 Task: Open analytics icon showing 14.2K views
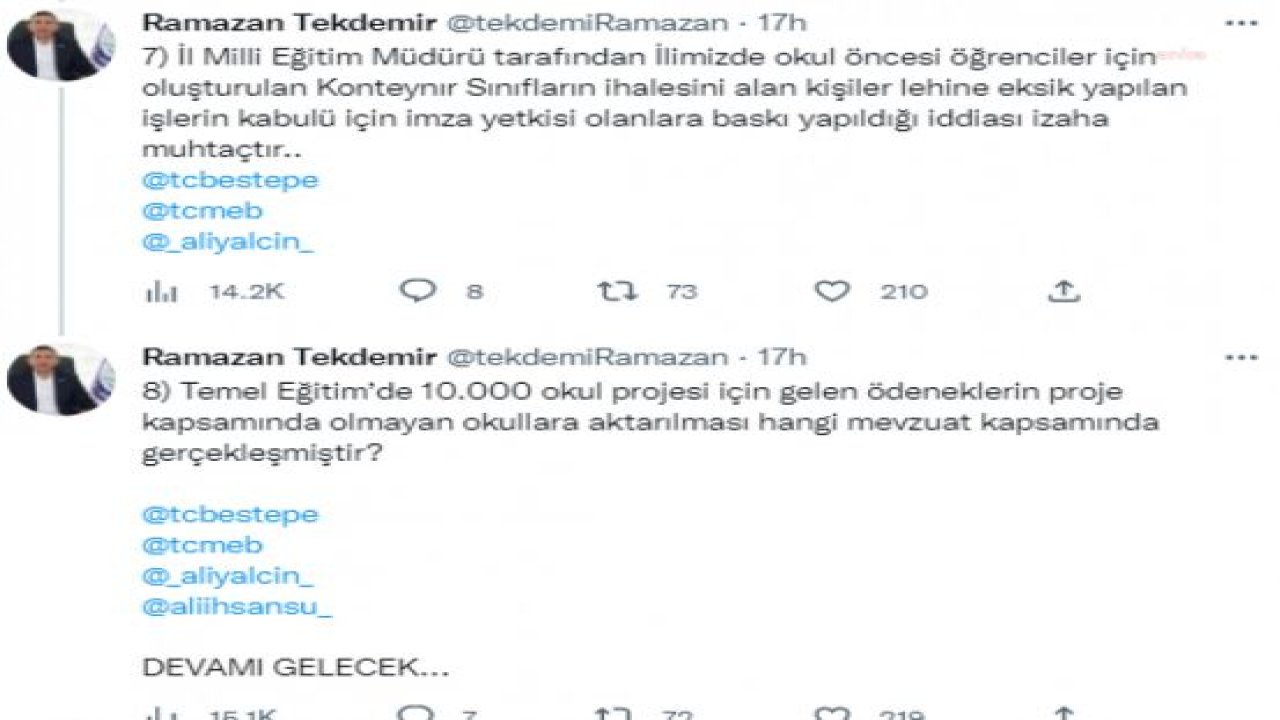[161, 292]
